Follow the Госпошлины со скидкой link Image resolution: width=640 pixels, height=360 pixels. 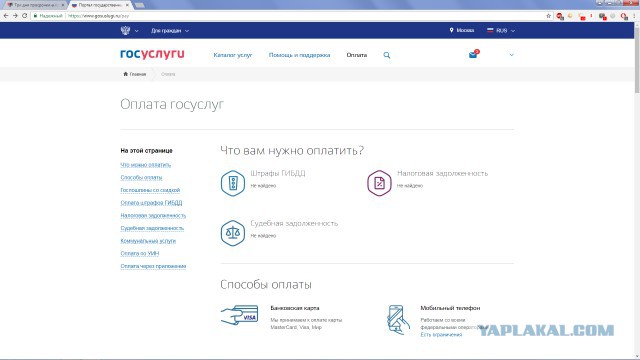pos(150,190)
